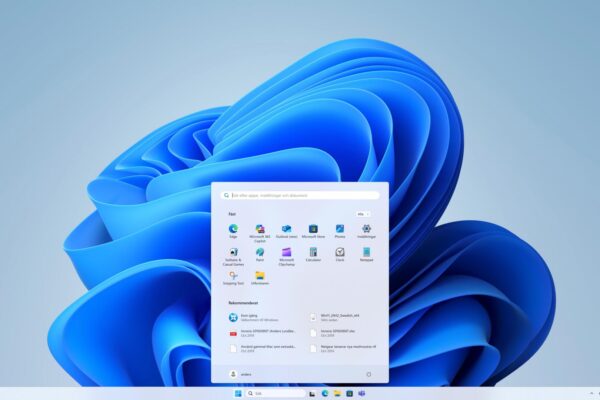Open the Calculator app
This screenshot has width=600, height=400.
(x=313, y=255)
